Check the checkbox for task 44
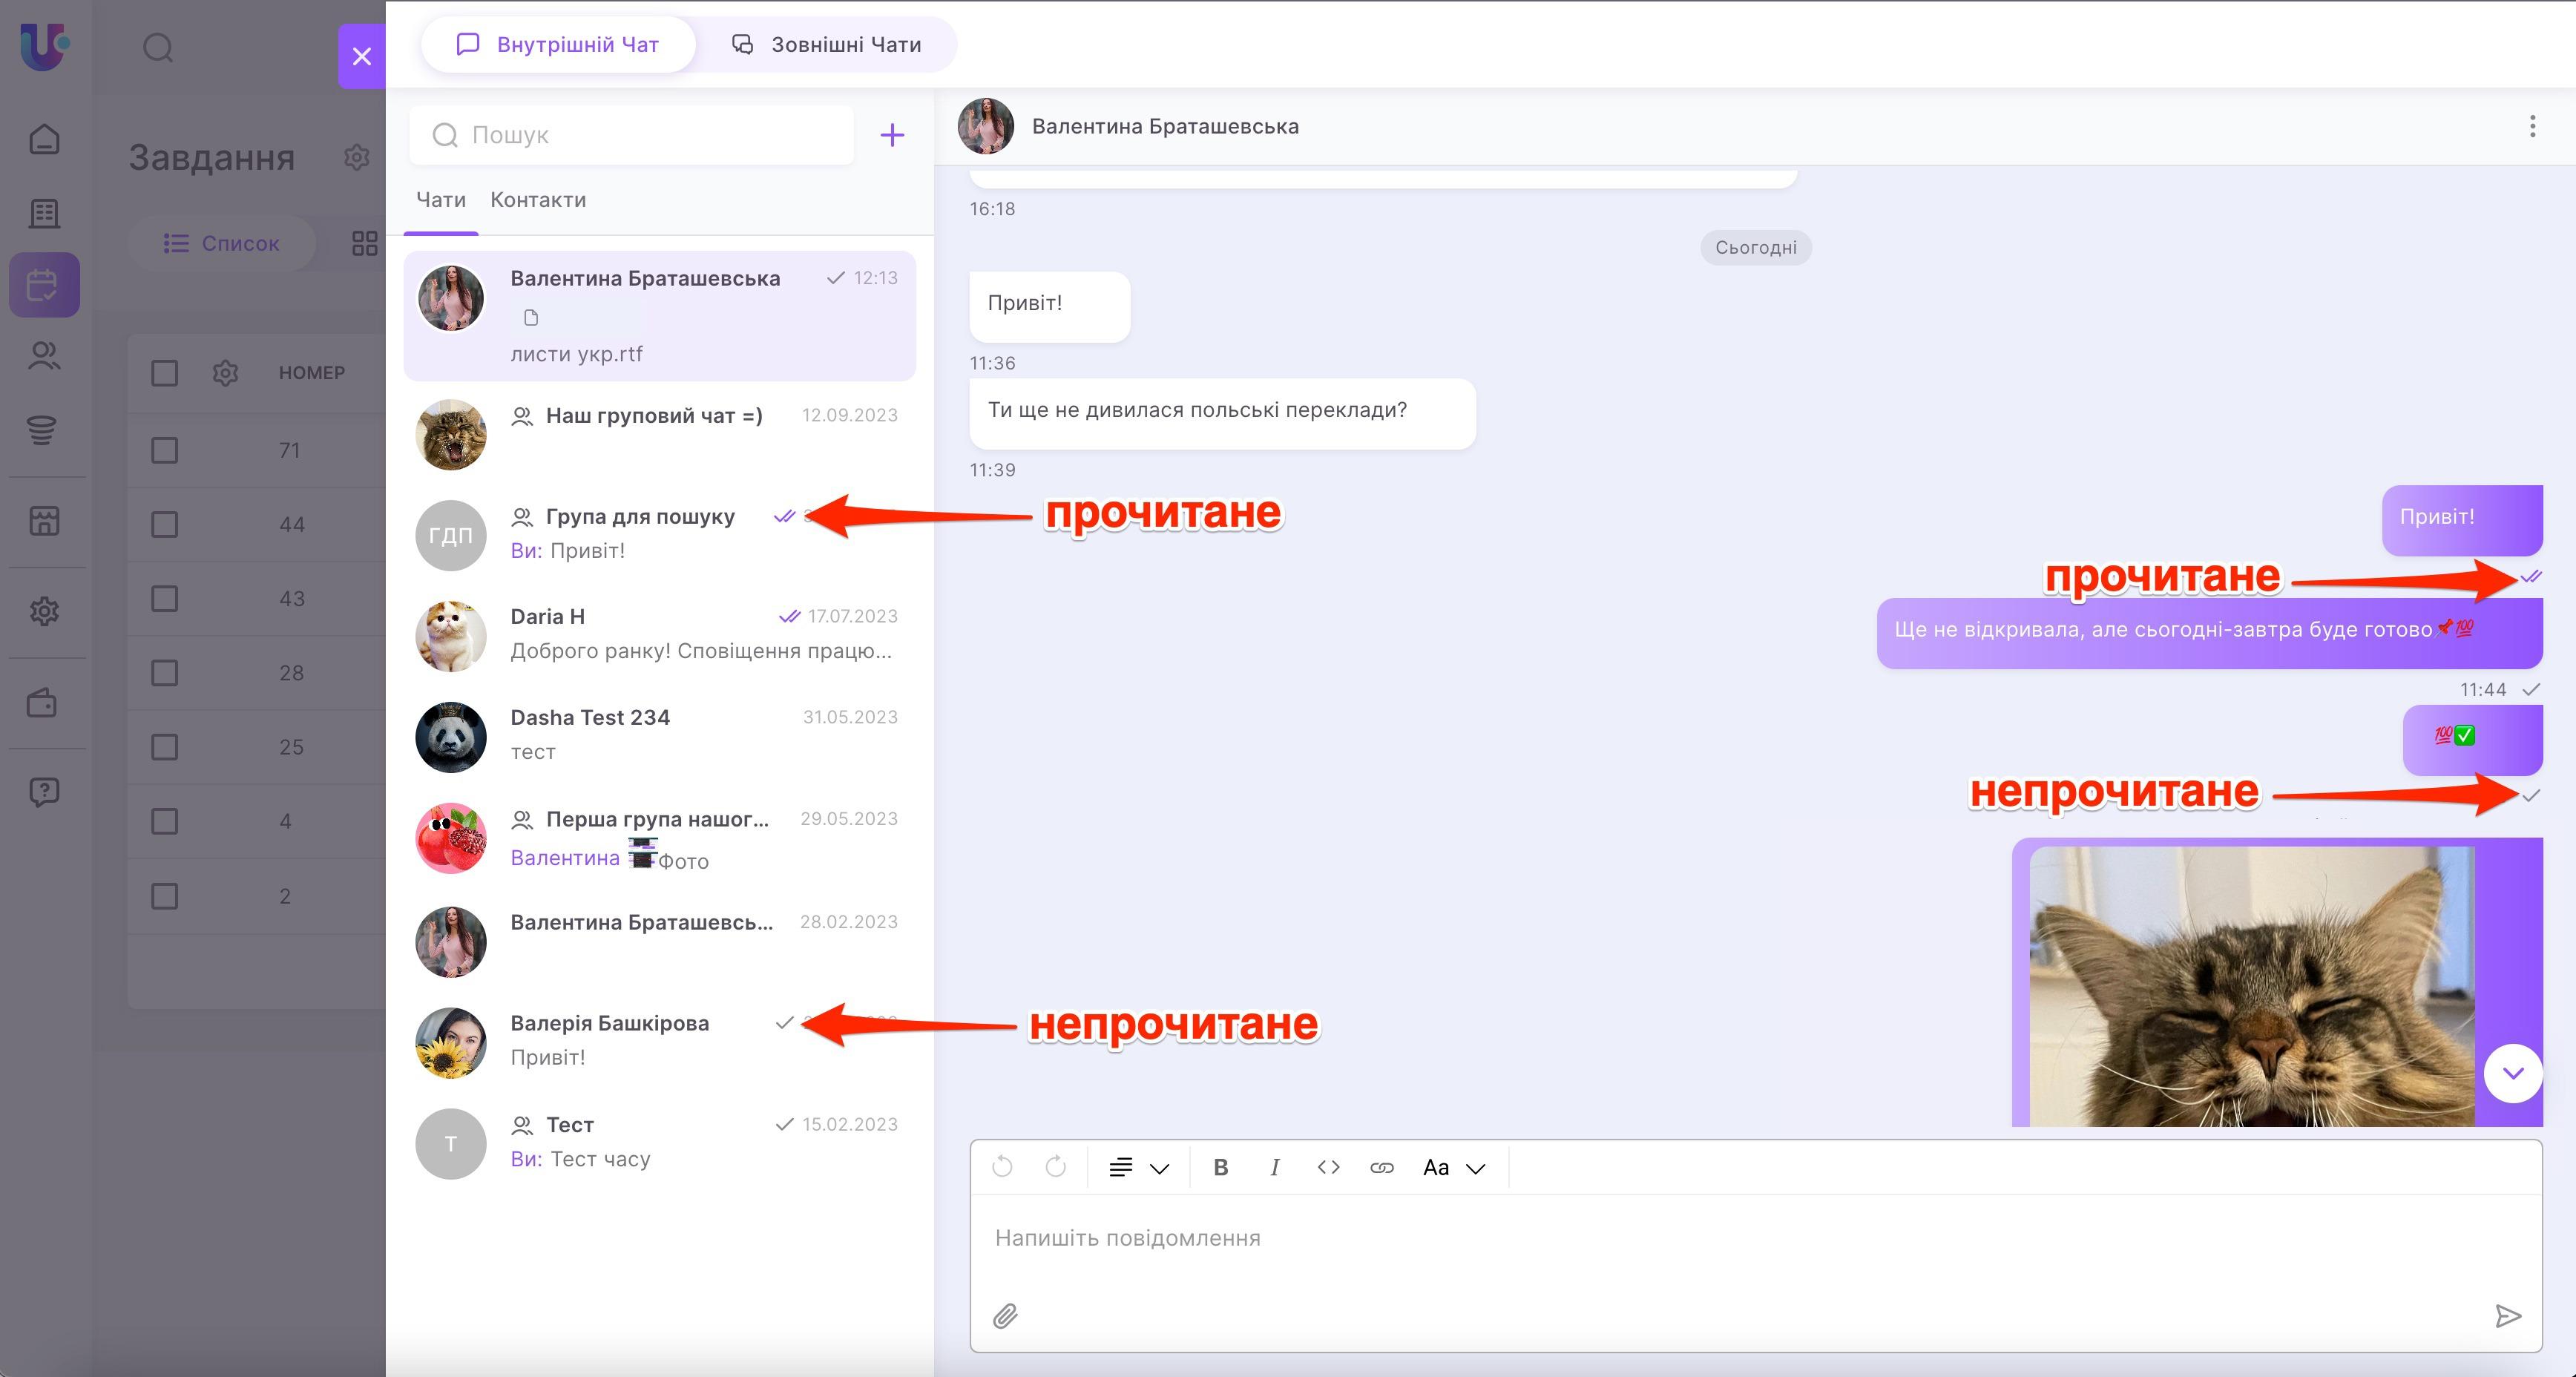The height and width of the screenshot is (1377, 2576). click(165, 524)
